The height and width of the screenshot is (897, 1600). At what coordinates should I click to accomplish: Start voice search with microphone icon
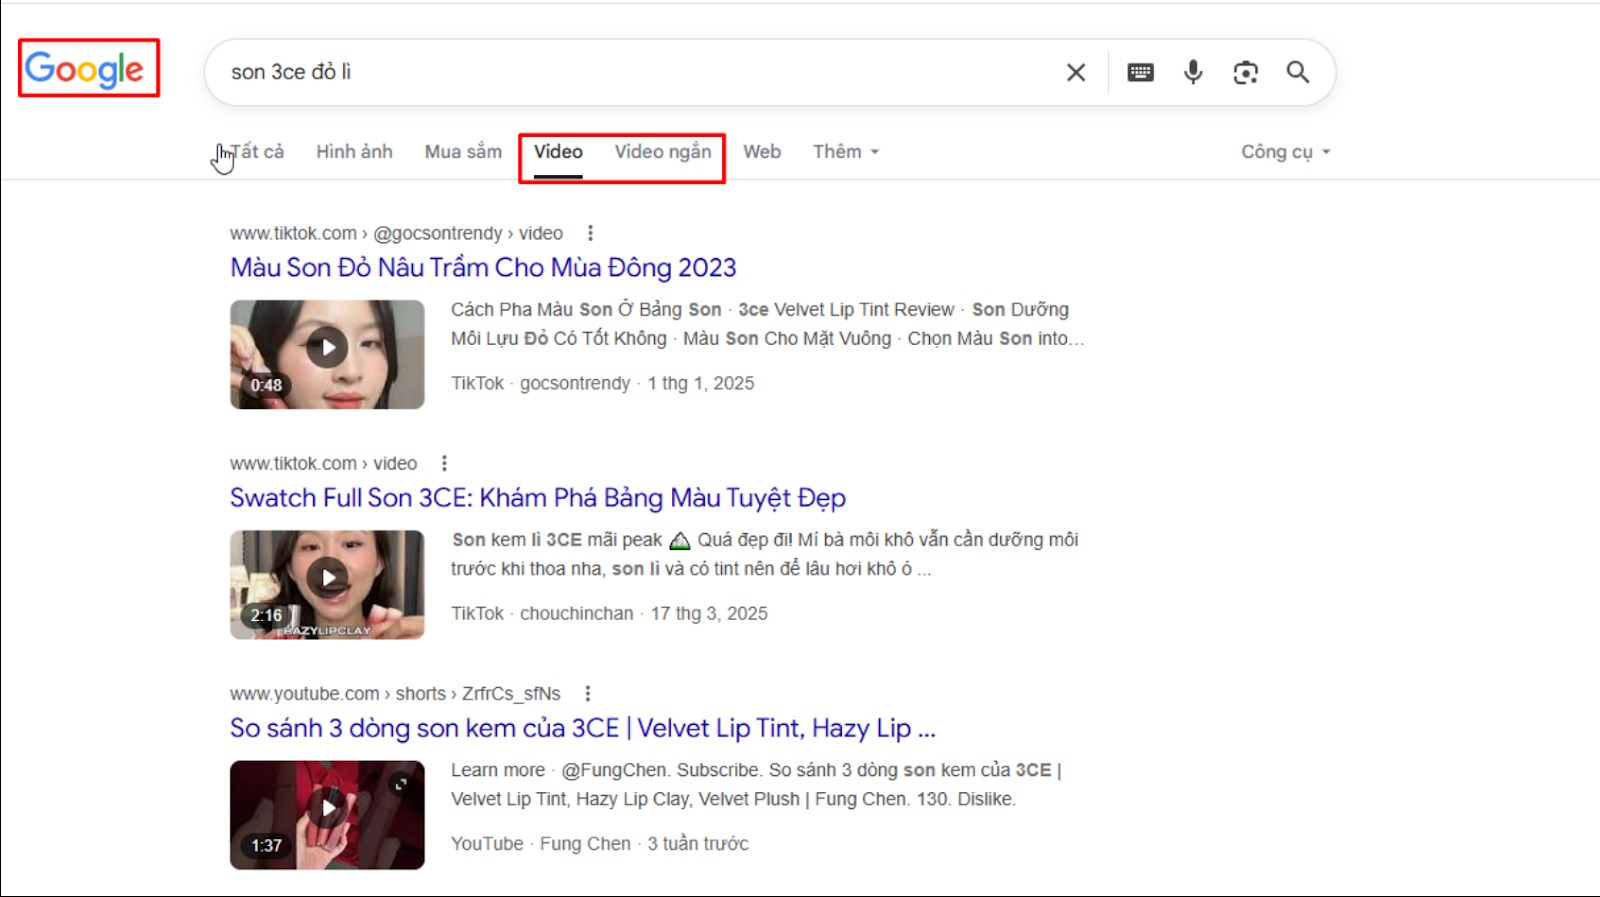1193,72
